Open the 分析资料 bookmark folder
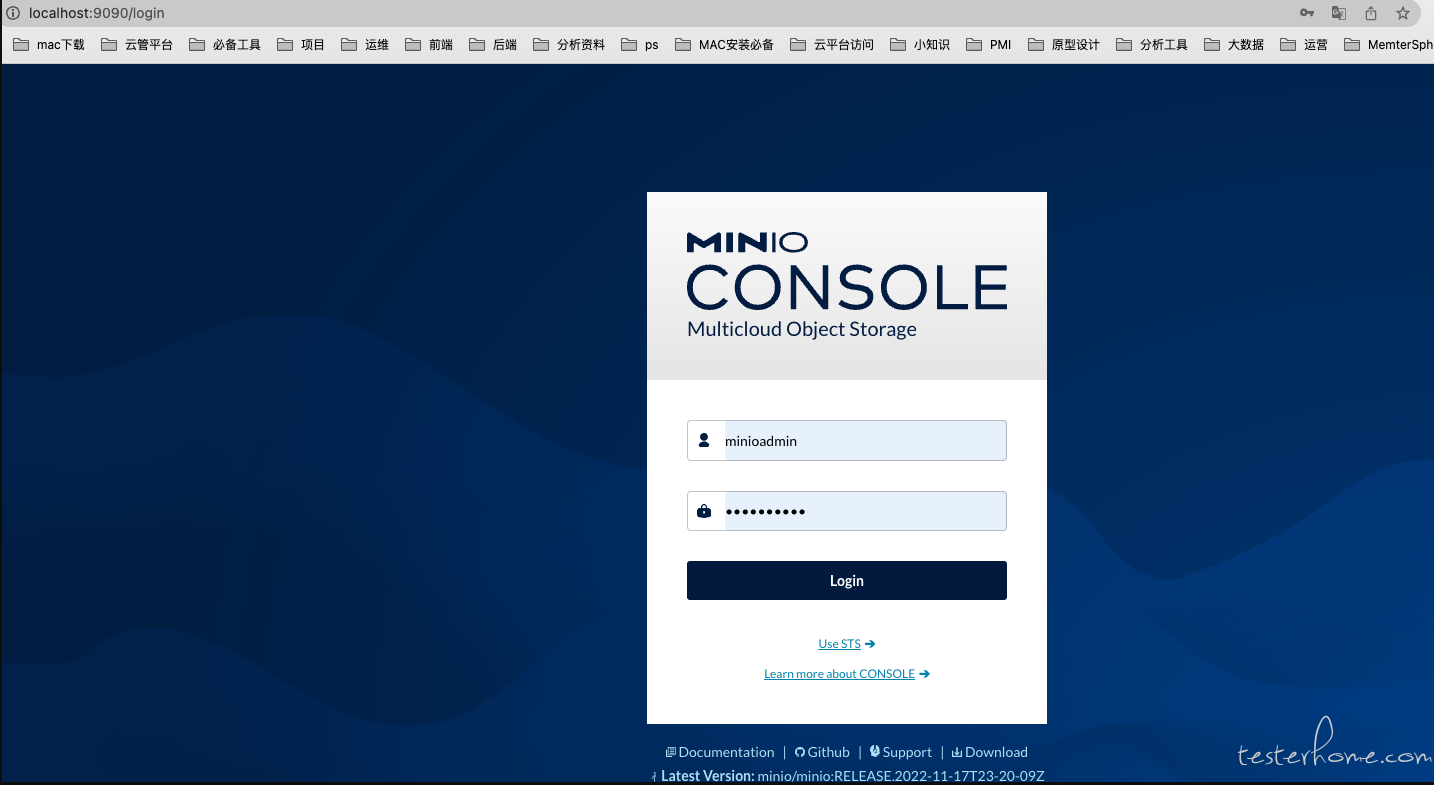1434x785 pixels. tap(569, 45)
